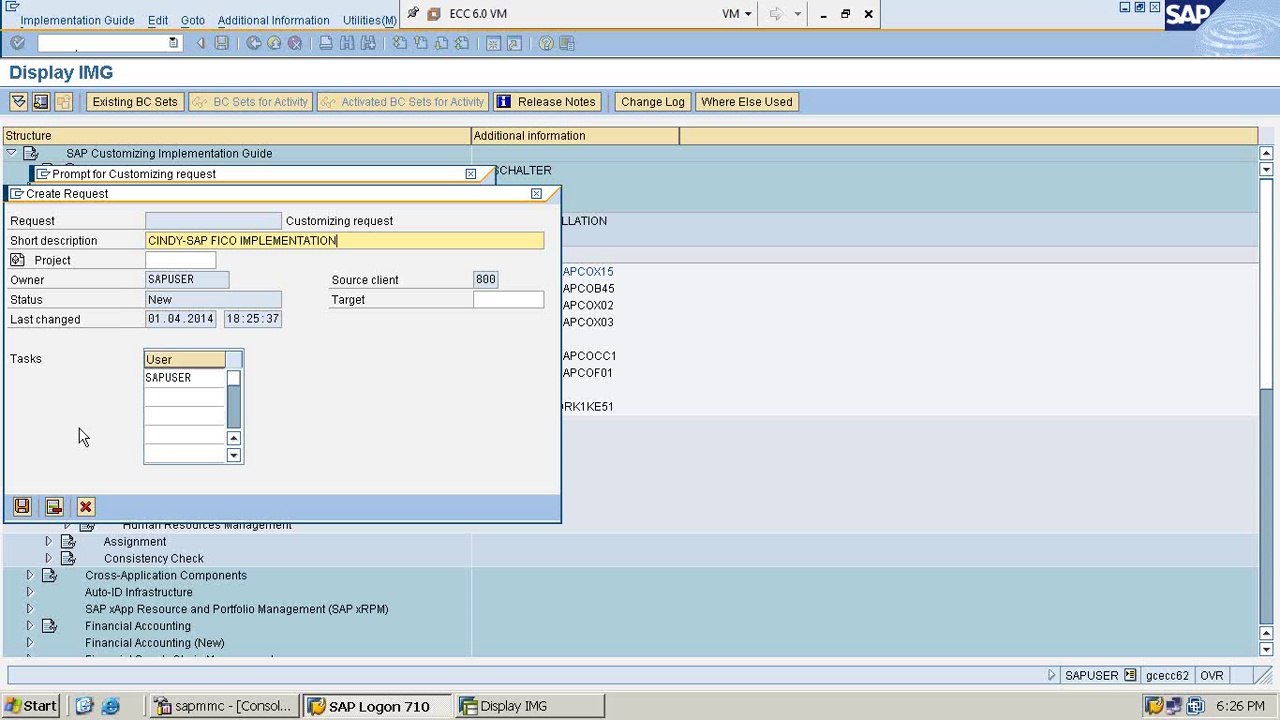Click the Short description input field

[x=345, y=240]
